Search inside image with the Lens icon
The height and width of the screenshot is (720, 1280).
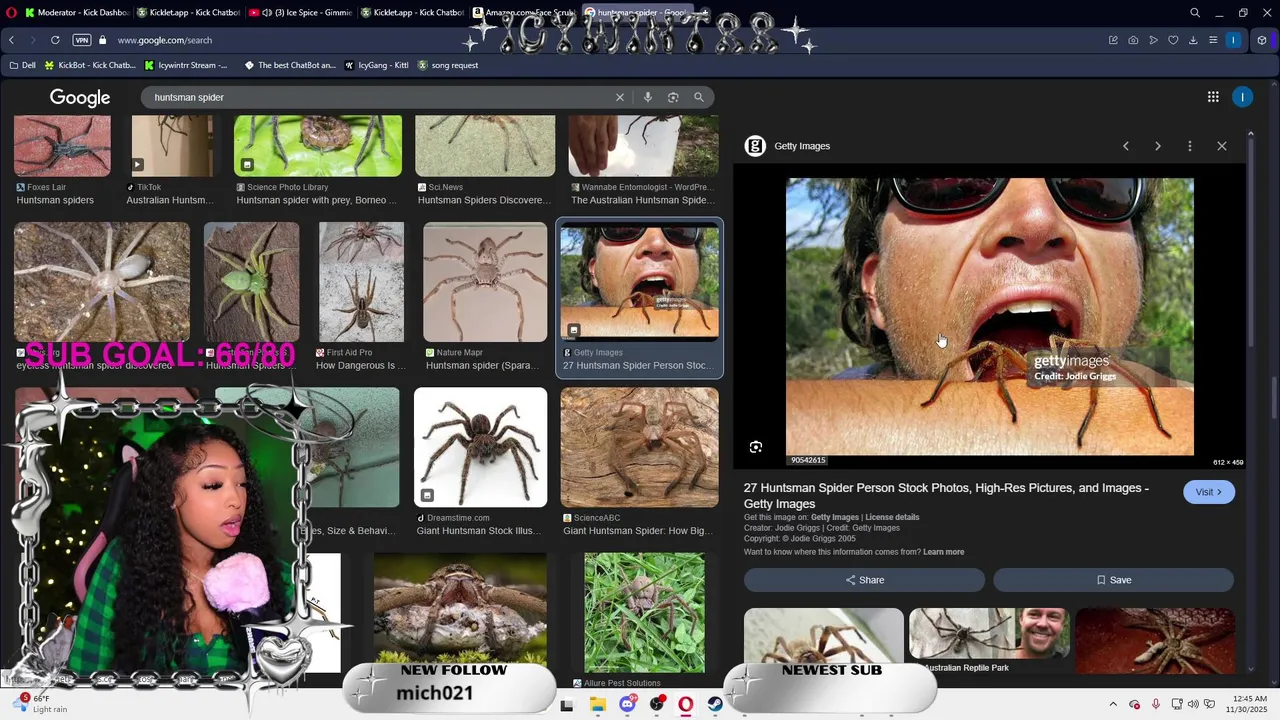pos(756,447)
